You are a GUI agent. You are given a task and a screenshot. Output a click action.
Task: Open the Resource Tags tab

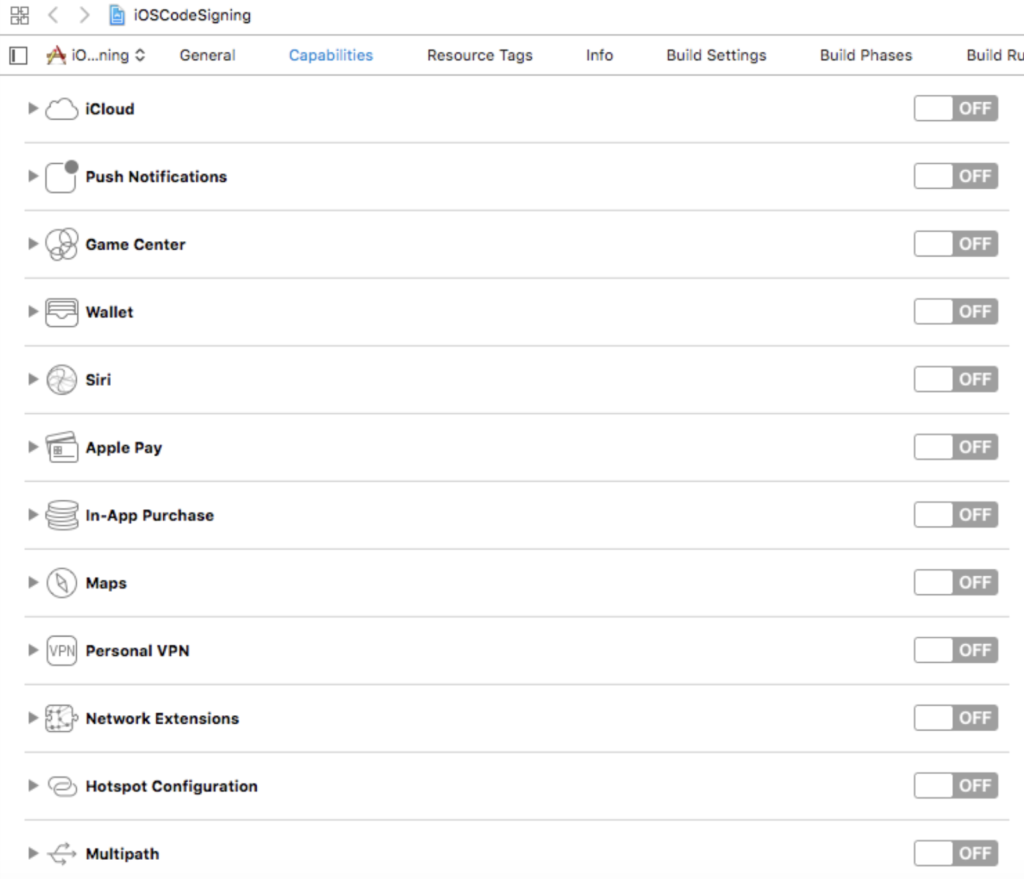(479, 55)
